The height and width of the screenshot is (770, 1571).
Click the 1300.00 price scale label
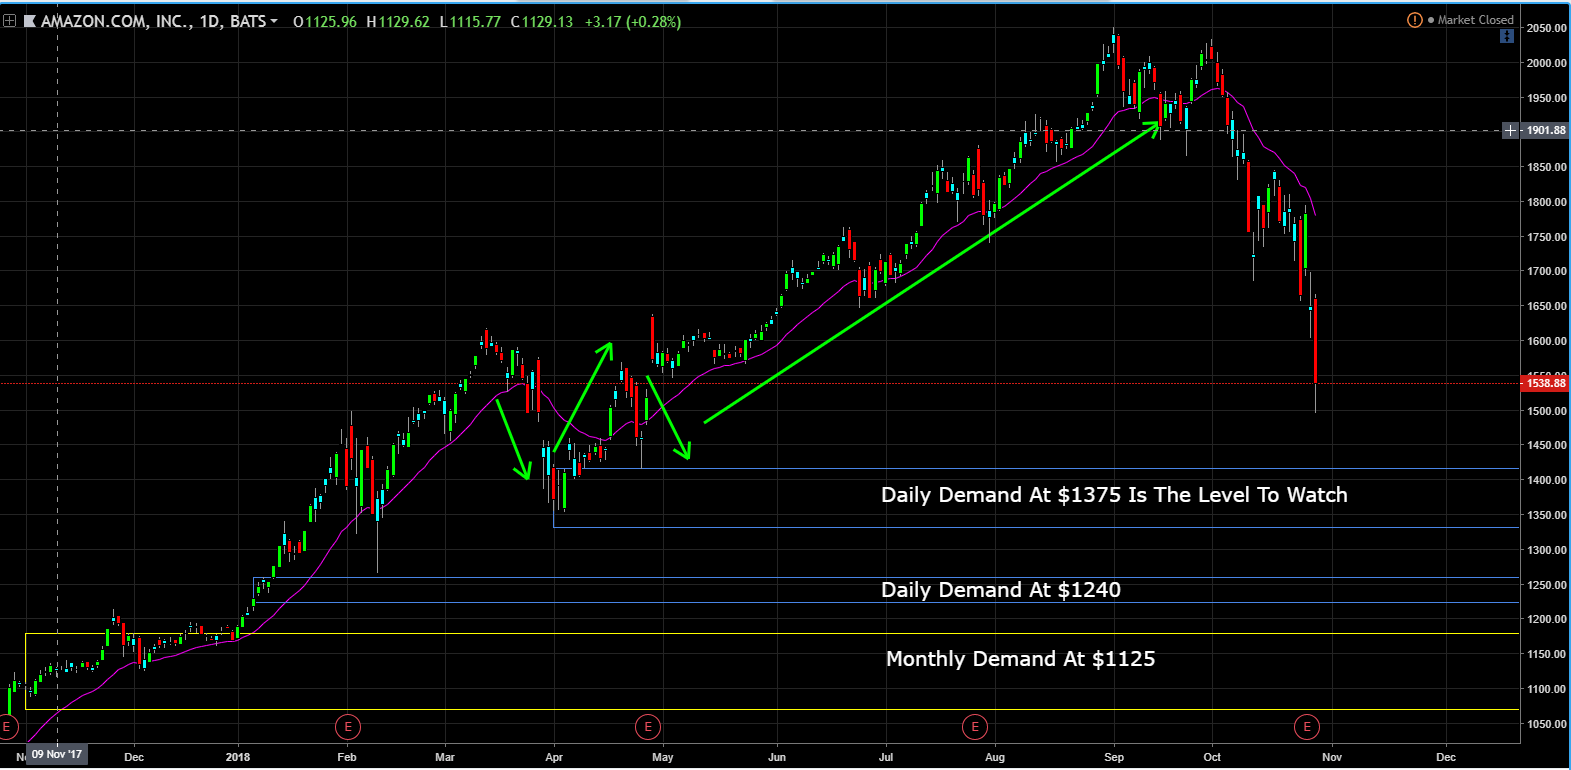(1546, 550)
